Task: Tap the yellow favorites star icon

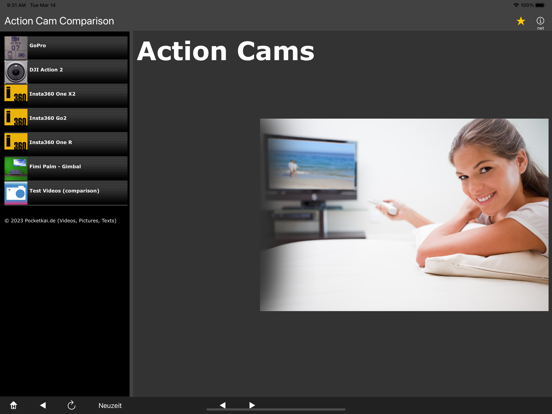Action: [521, 21]
